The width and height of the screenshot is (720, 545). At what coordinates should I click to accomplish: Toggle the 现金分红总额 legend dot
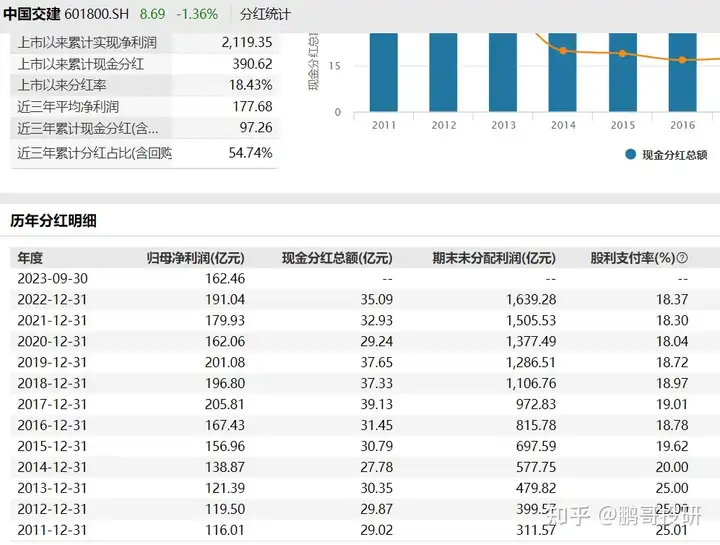630,155
